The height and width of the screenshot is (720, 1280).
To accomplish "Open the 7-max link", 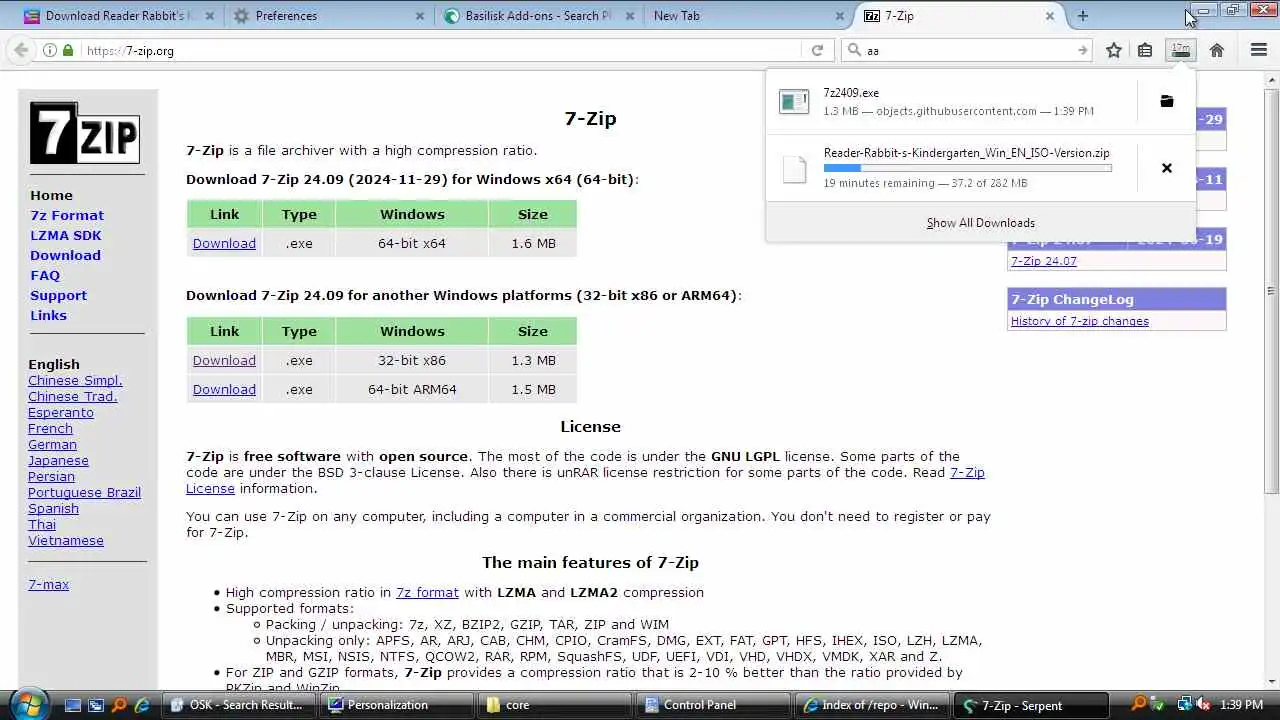I will [x=48, y=584].
